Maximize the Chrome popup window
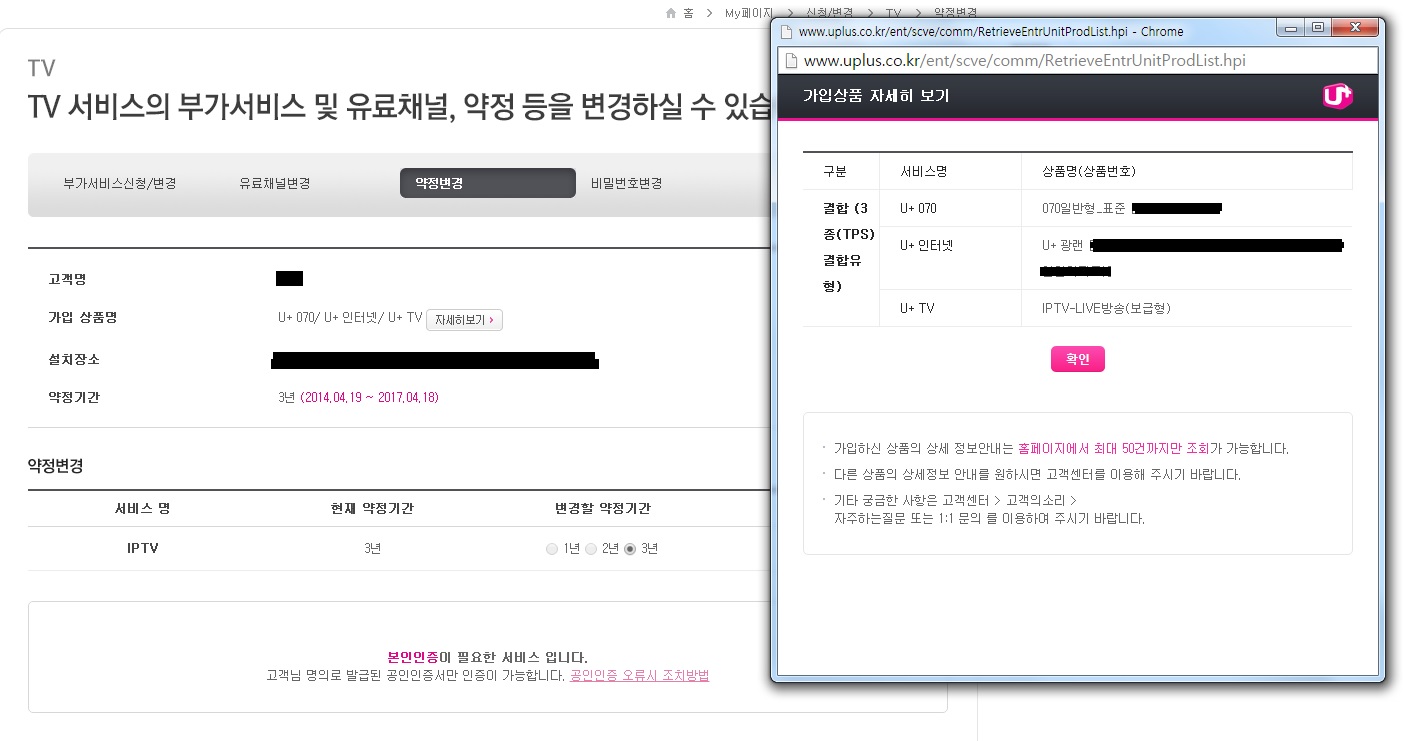This screenshot has width=1407, height=741. (1318, 28)
